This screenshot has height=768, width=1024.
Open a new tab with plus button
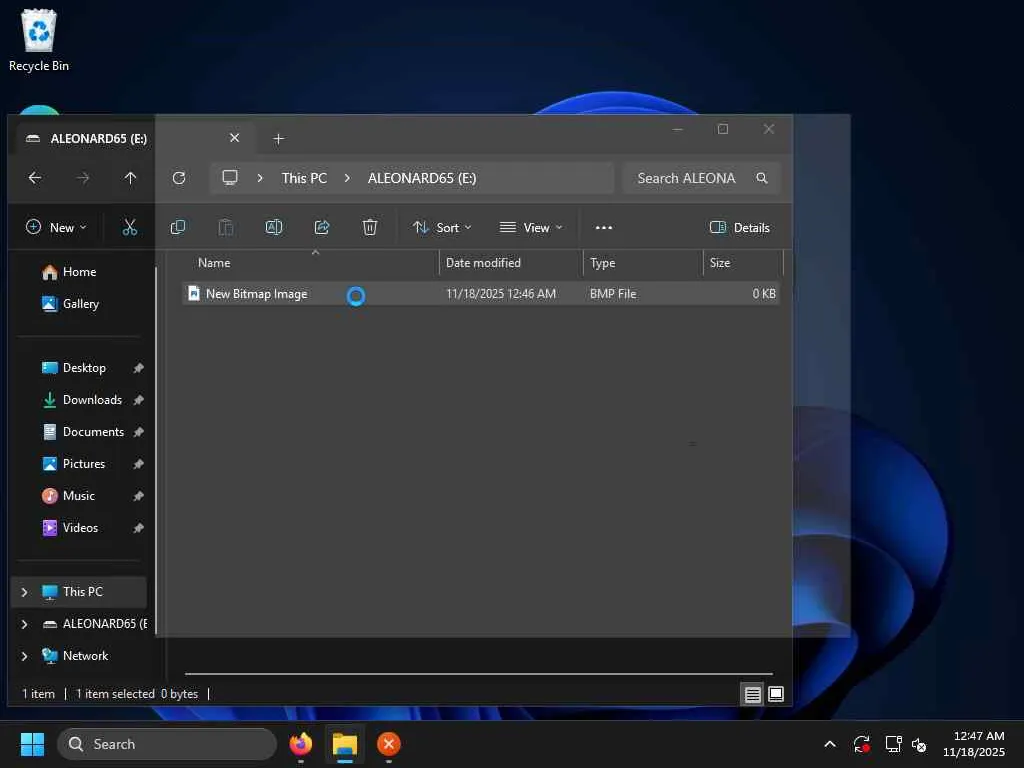[279, 139]
